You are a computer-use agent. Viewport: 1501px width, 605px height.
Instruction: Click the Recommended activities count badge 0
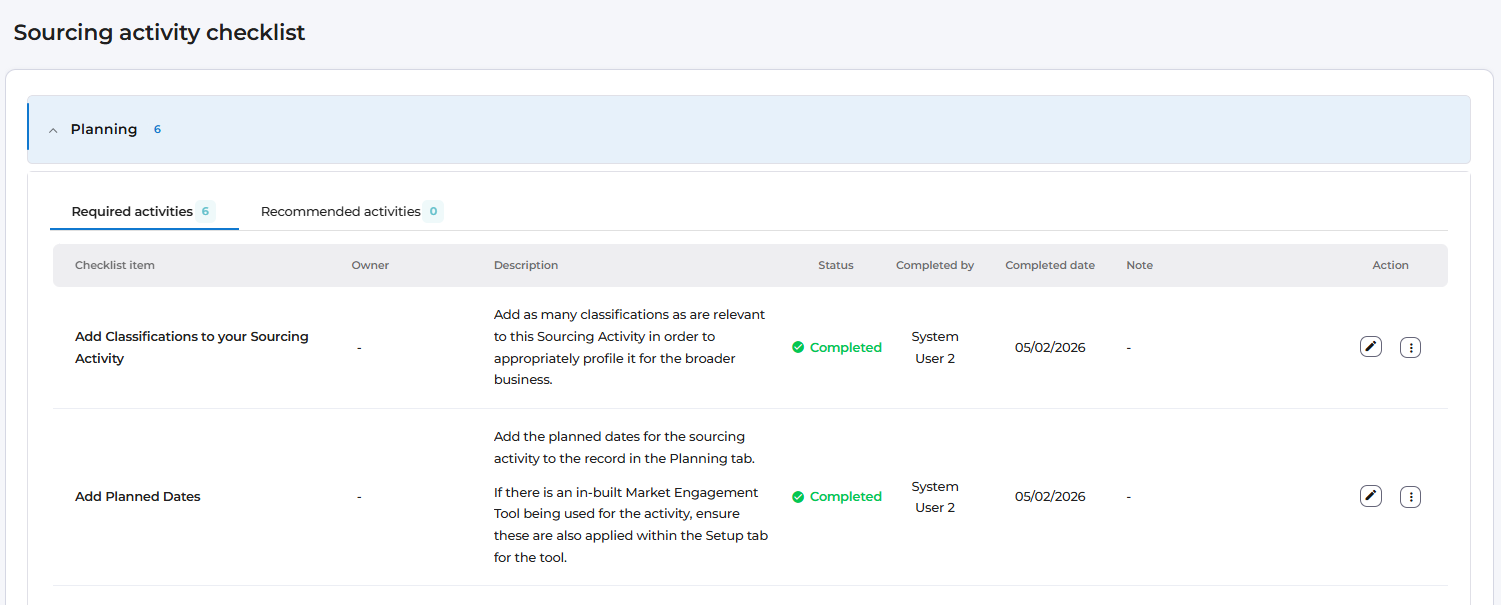[x=433, y=211]
